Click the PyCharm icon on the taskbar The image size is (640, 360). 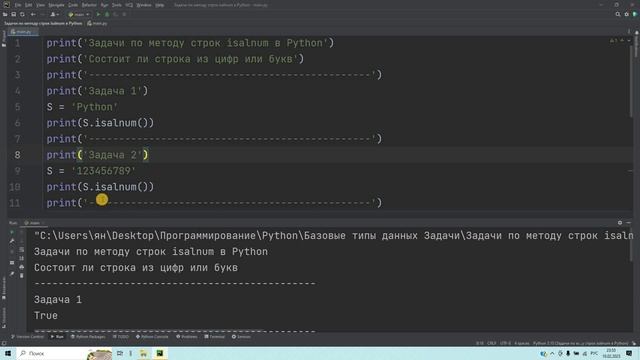coord(159,353)
